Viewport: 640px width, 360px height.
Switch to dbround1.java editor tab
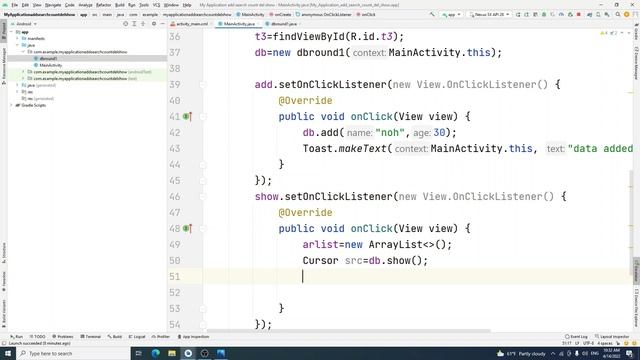coord(284,24)
